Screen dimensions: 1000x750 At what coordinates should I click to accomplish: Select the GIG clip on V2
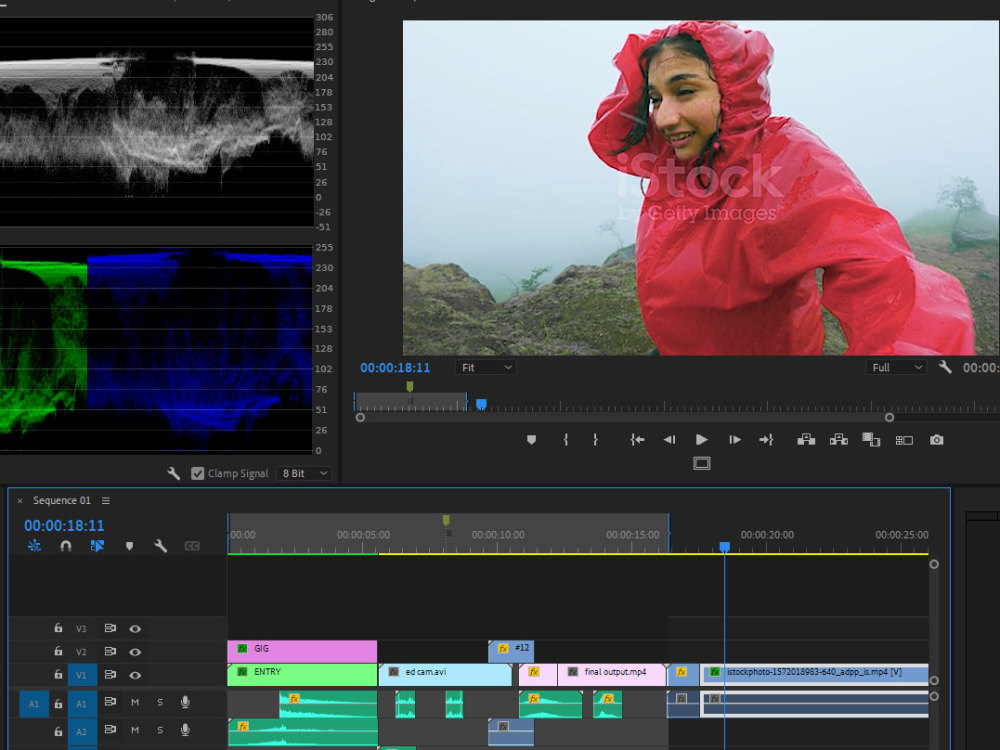[302, 651]
